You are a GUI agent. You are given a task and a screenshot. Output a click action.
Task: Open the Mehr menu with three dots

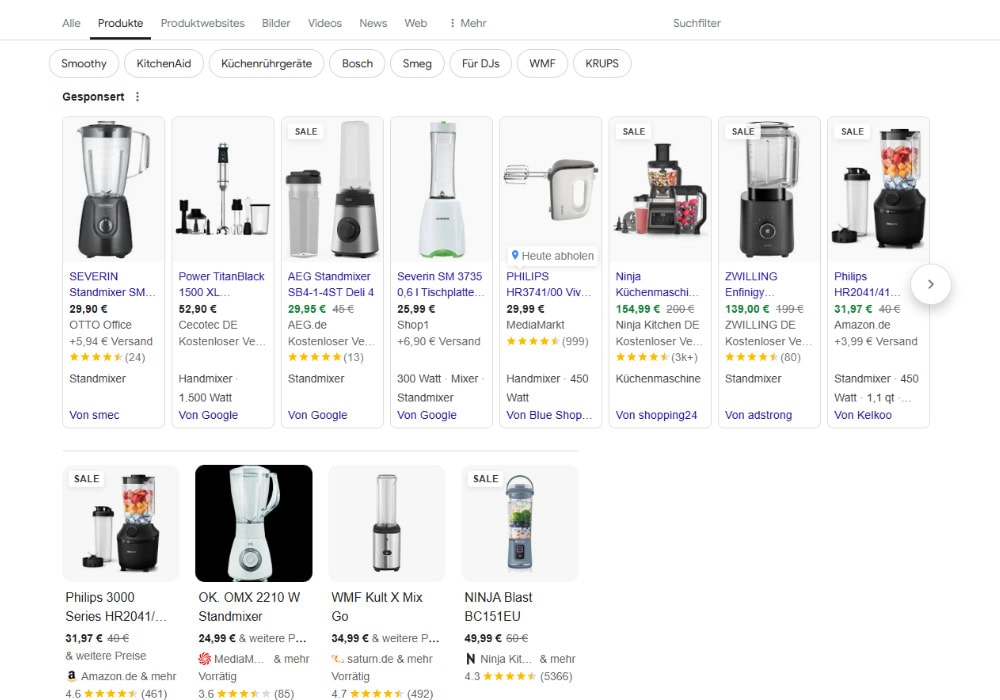pos(467,23)
